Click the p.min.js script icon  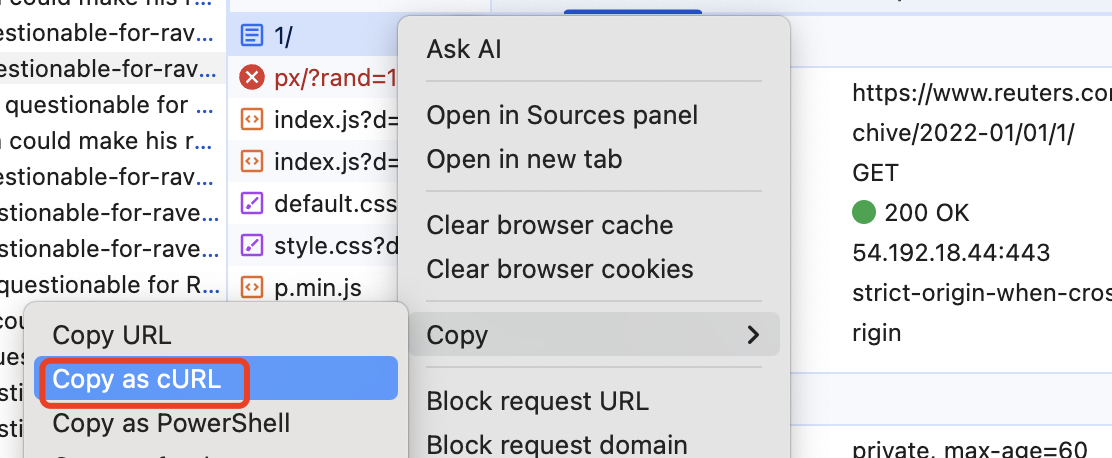click(252, 288)
